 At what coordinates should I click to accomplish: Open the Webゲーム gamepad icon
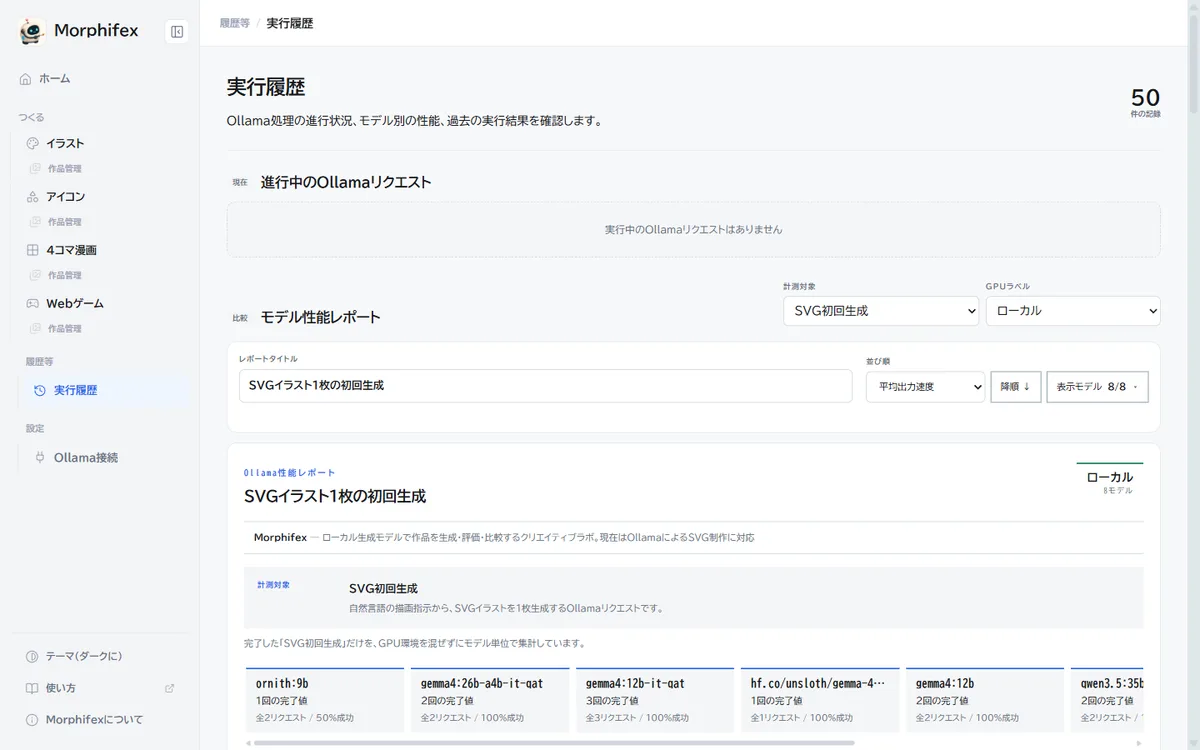click(33, 303)
